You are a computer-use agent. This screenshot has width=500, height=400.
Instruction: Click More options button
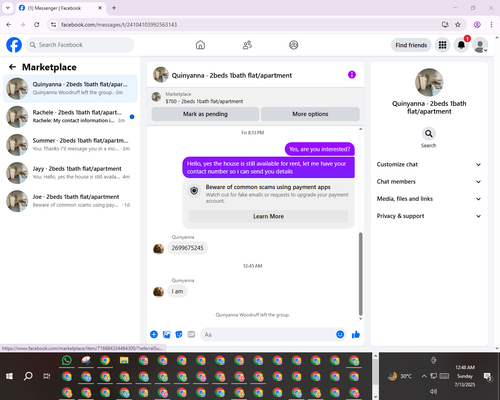pos(310,114)
